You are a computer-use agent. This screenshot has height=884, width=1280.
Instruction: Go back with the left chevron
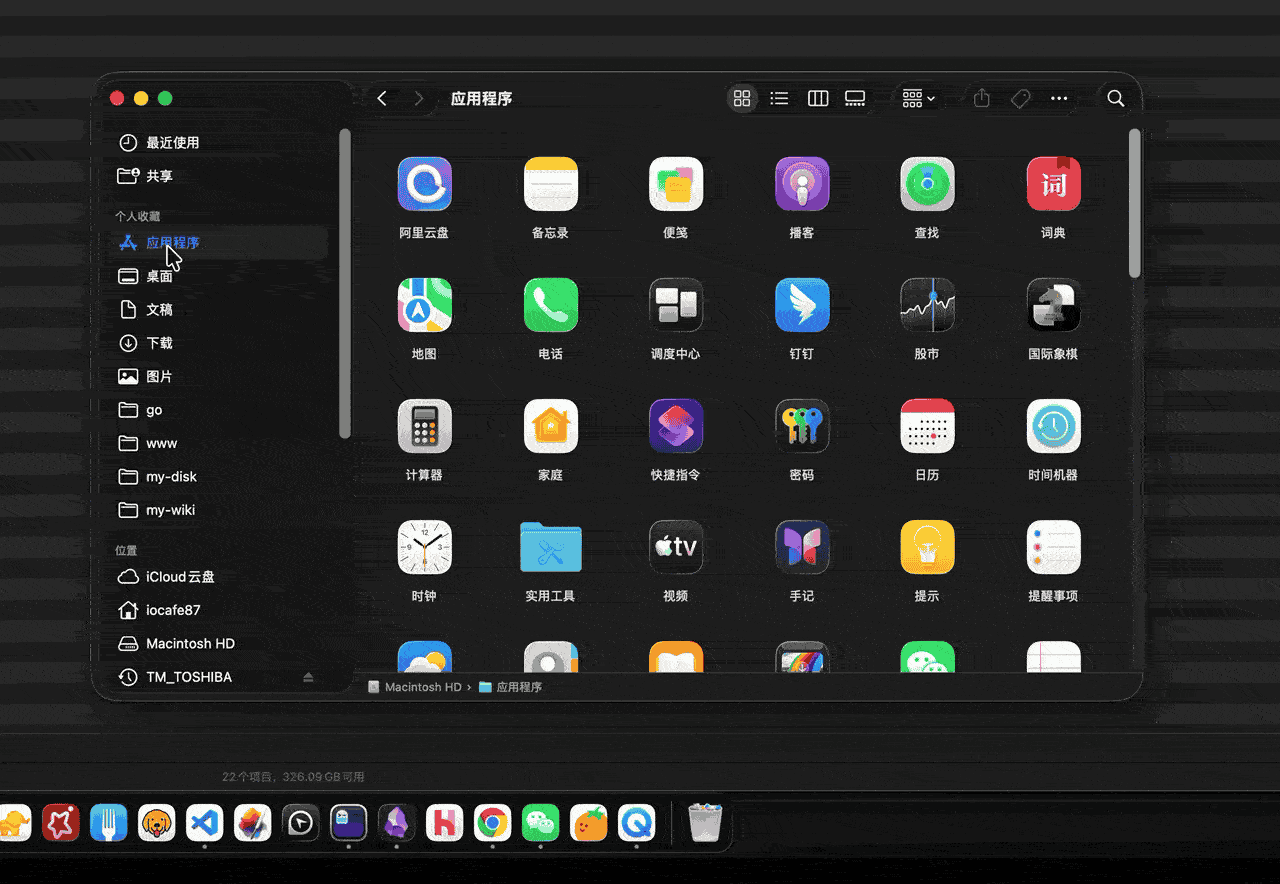(x=382, y=98)
